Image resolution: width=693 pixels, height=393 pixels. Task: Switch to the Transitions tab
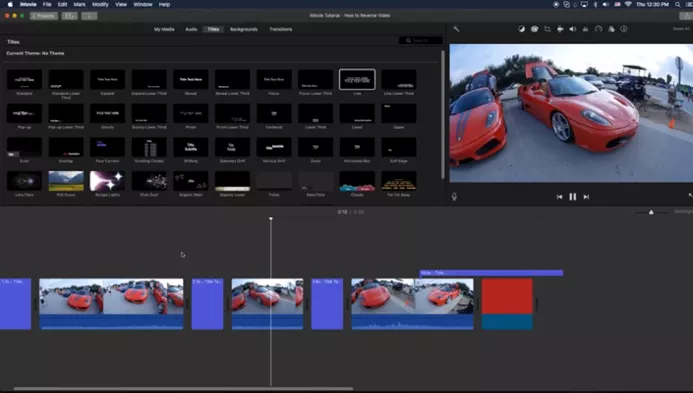(281, 29)
